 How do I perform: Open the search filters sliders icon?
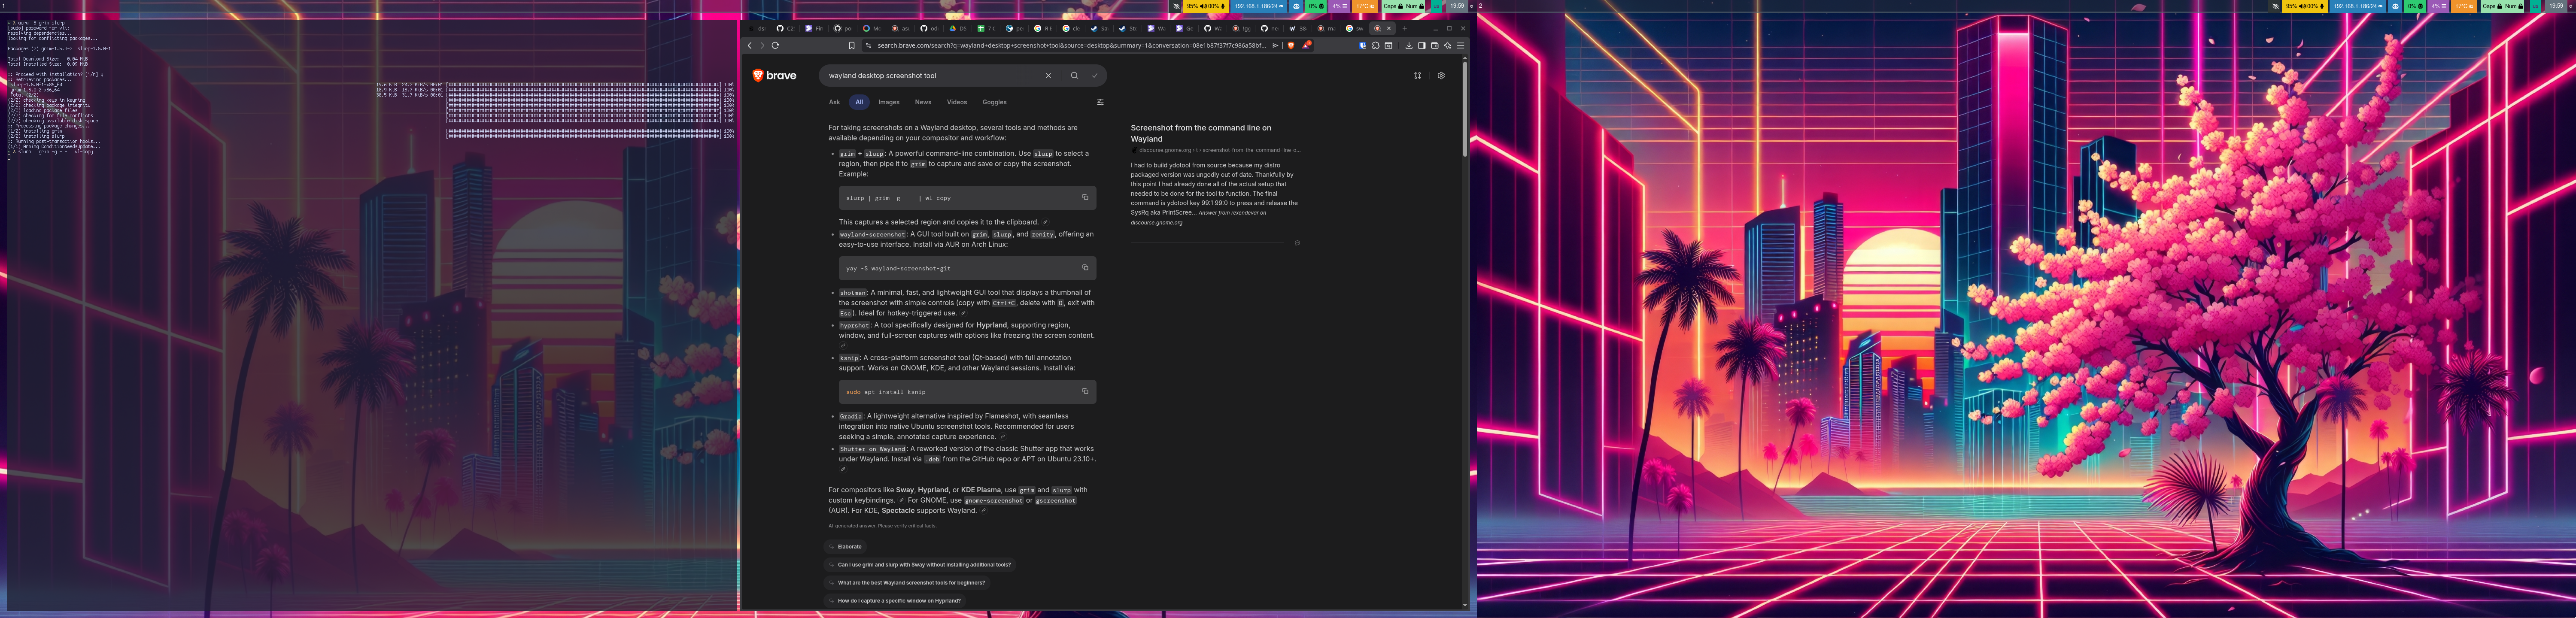pos(1100,102)
